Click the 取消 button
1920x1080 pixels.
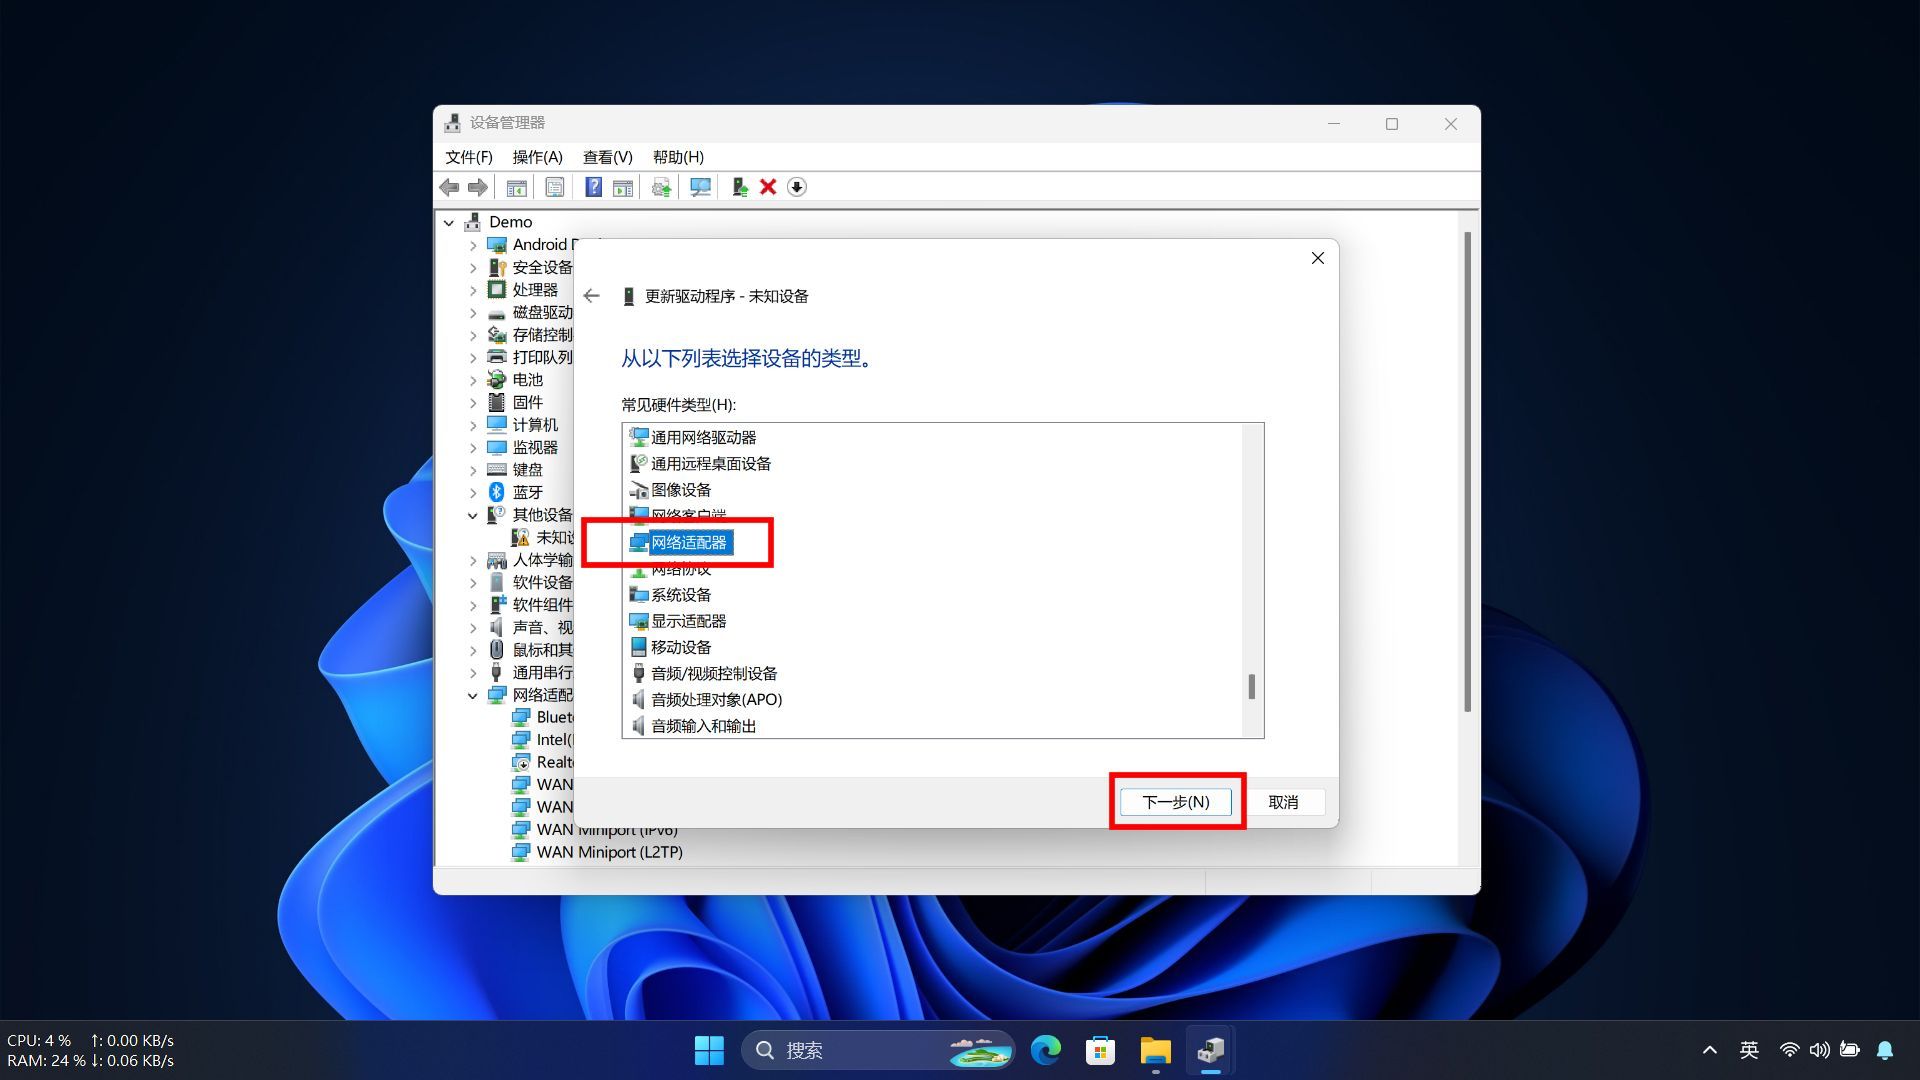[x=1283, y=802]
